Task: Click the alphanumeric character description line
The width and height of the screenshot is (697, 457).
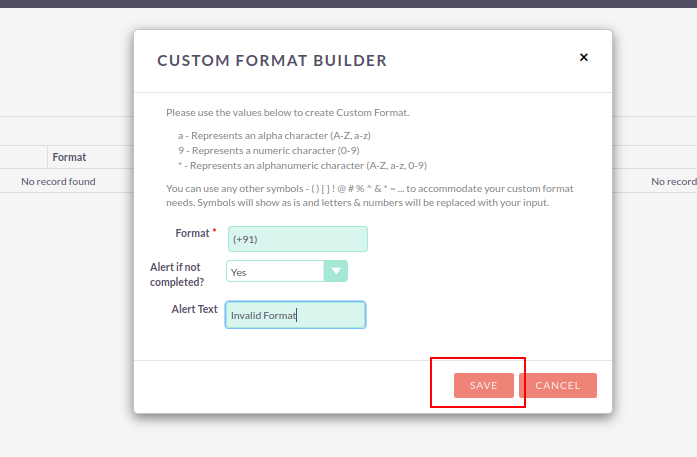Action: [301, 165]
